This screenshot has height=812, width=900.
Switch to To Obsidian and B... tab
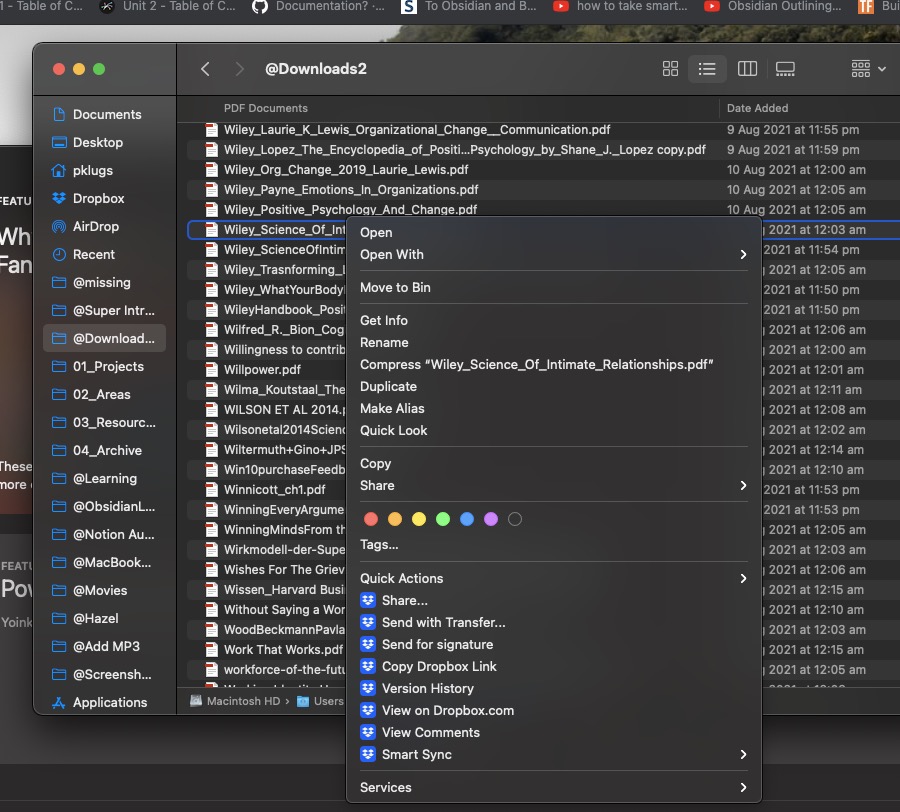(x=469, y=6)
